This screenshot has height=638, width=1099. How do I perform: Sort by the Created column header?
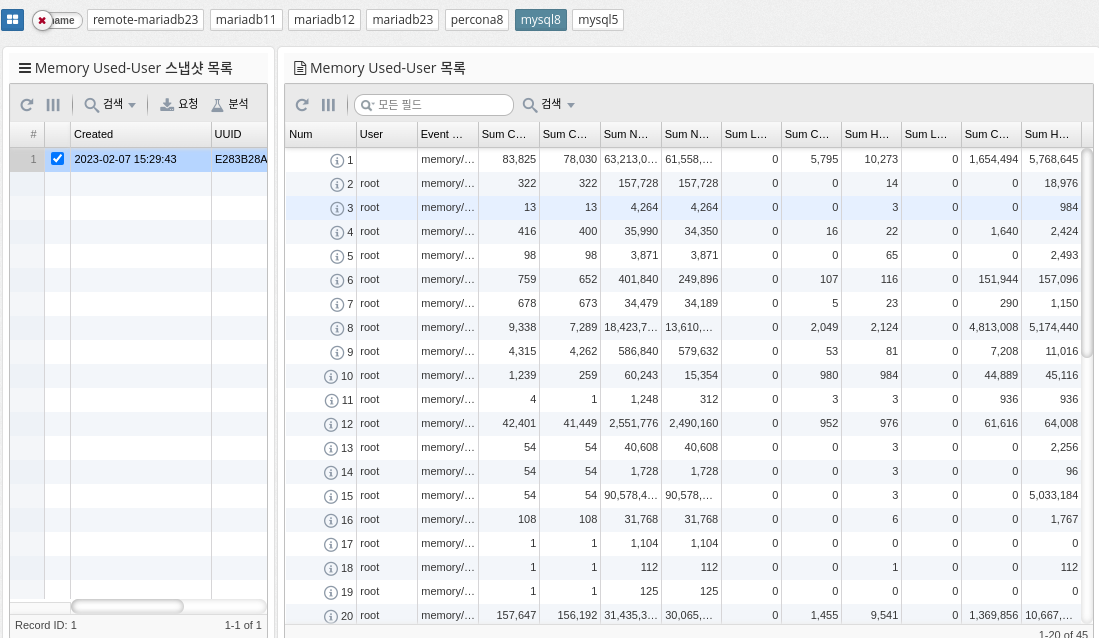pos(140,134)
